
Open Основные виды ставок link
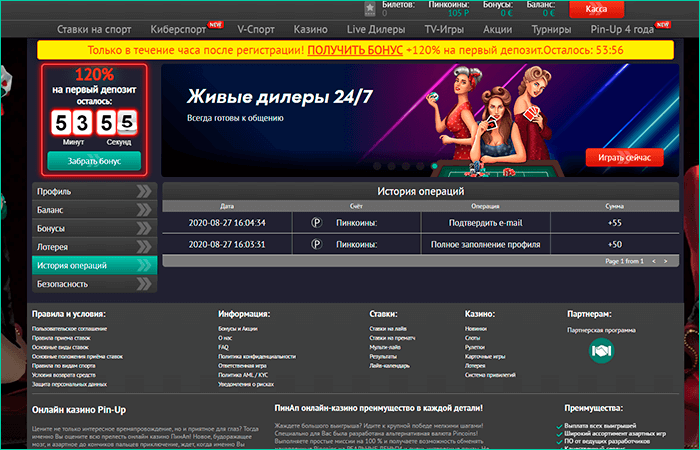click(60, 347)
